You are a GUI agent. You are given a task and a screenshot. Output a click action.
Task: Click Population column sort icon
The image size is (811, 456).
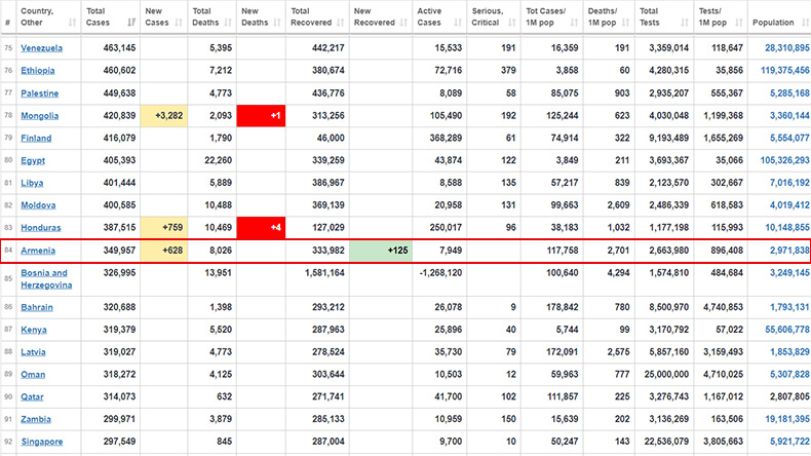click(x=805, y=22)
